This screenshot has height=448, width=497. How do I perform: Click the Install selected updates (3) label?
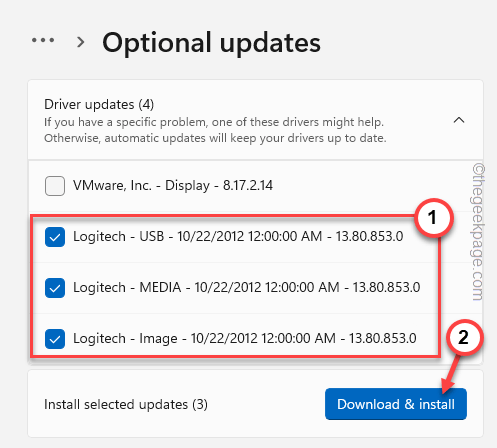[x=126, y=404]
